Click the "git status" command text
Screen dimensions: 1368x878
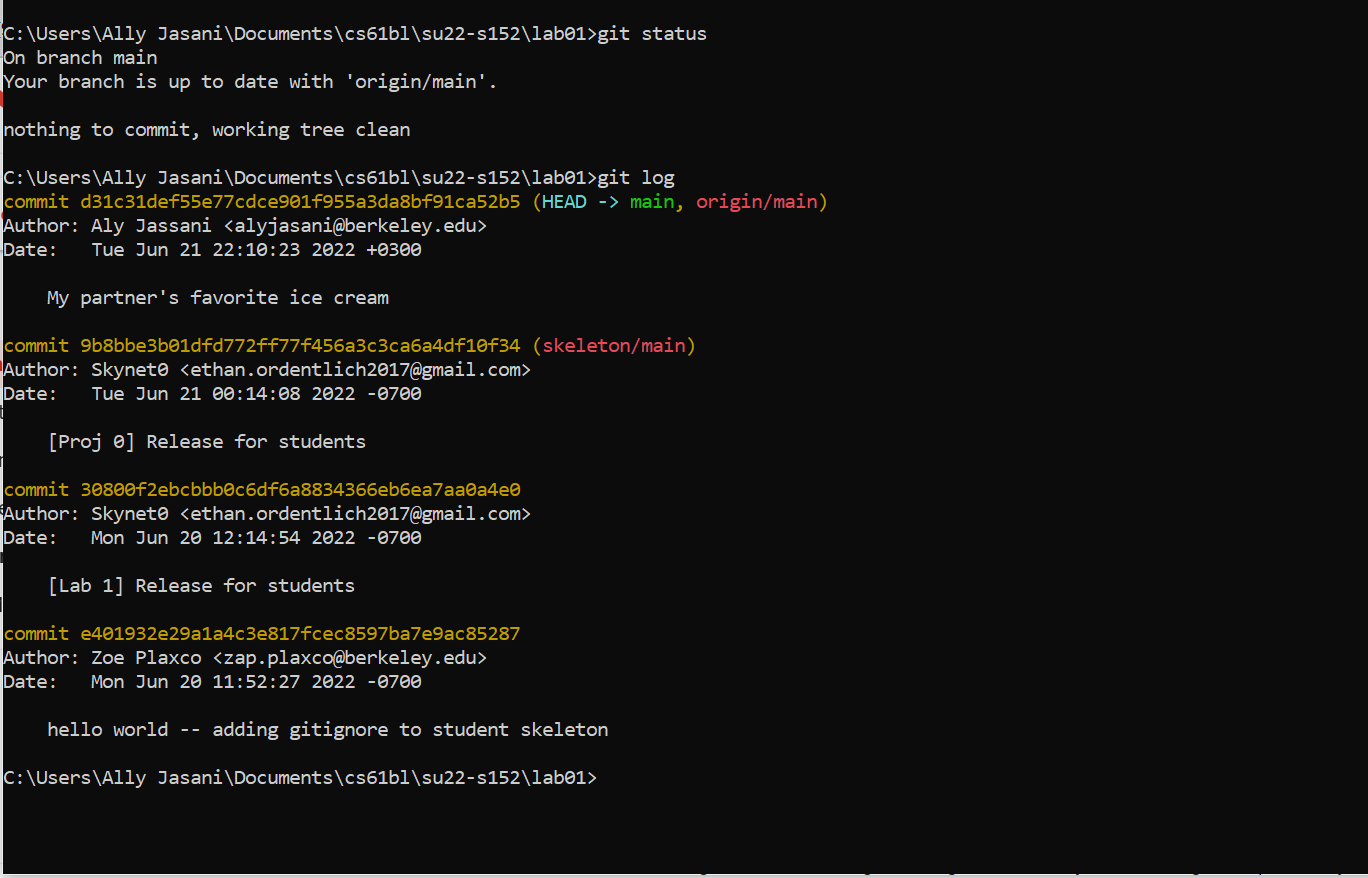point(652,34)
